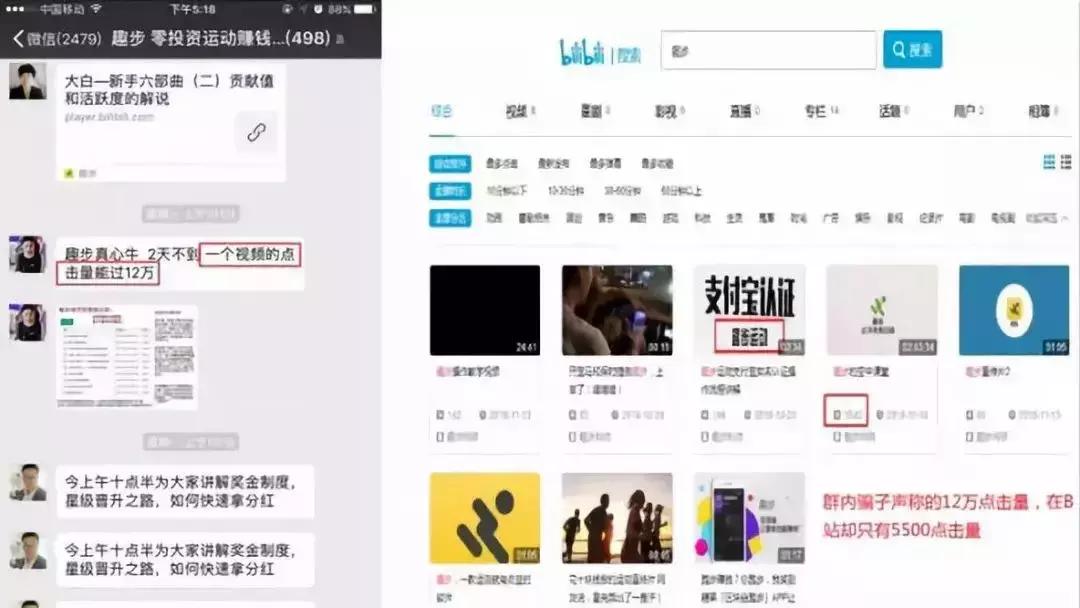This screenshot has width=1080, height=608.
Task: Switch results to grid view layout
Action: (x=1049, y=161)
